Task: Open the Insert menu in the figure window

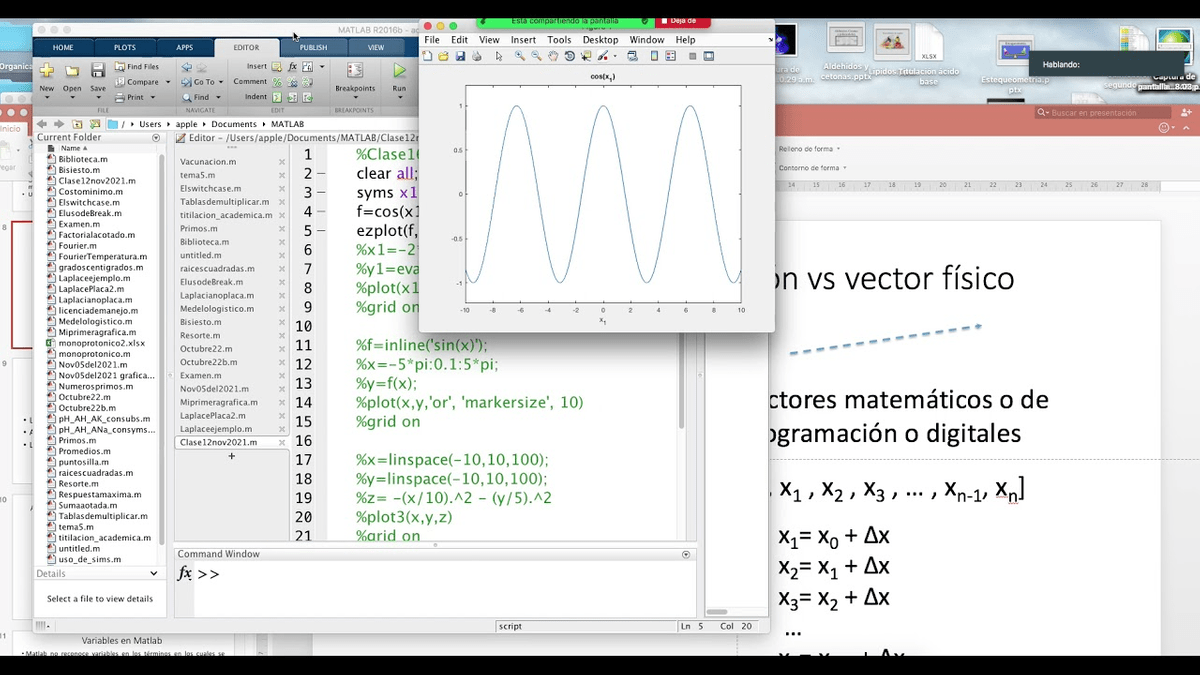Action: point(523,40)
